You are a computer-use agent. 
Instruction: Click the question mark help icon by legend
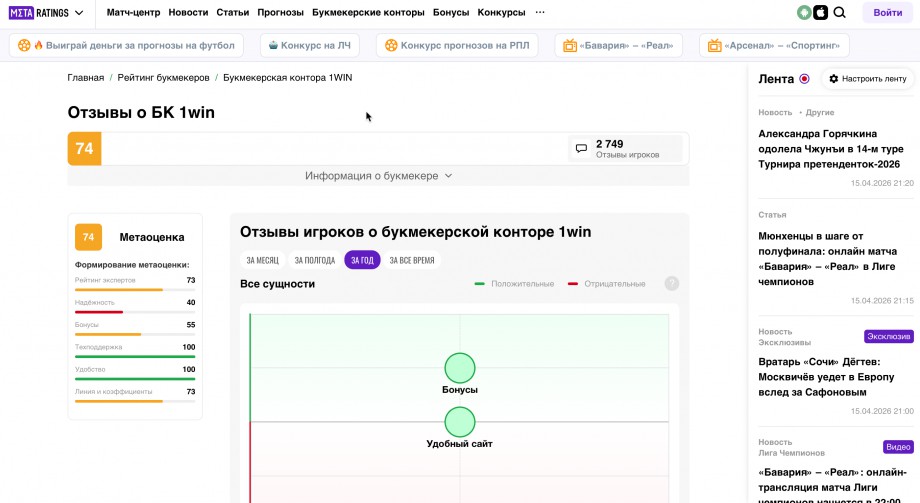coord(672,283)
